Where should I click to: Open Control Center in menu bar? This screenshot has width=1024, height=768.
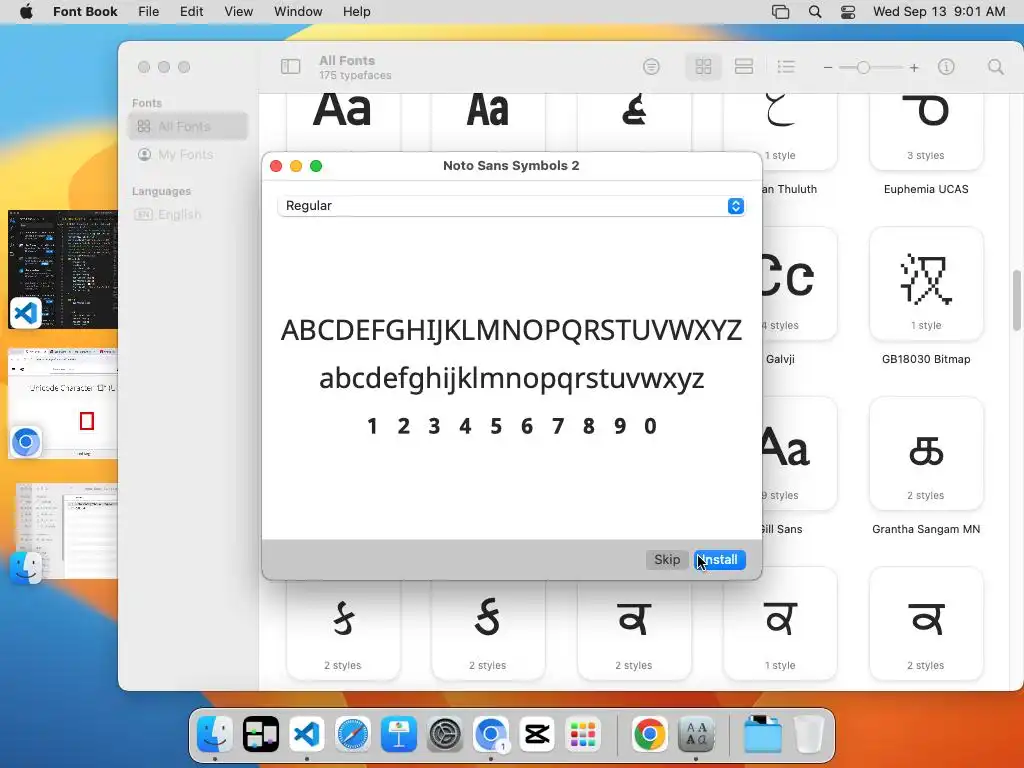848,12
